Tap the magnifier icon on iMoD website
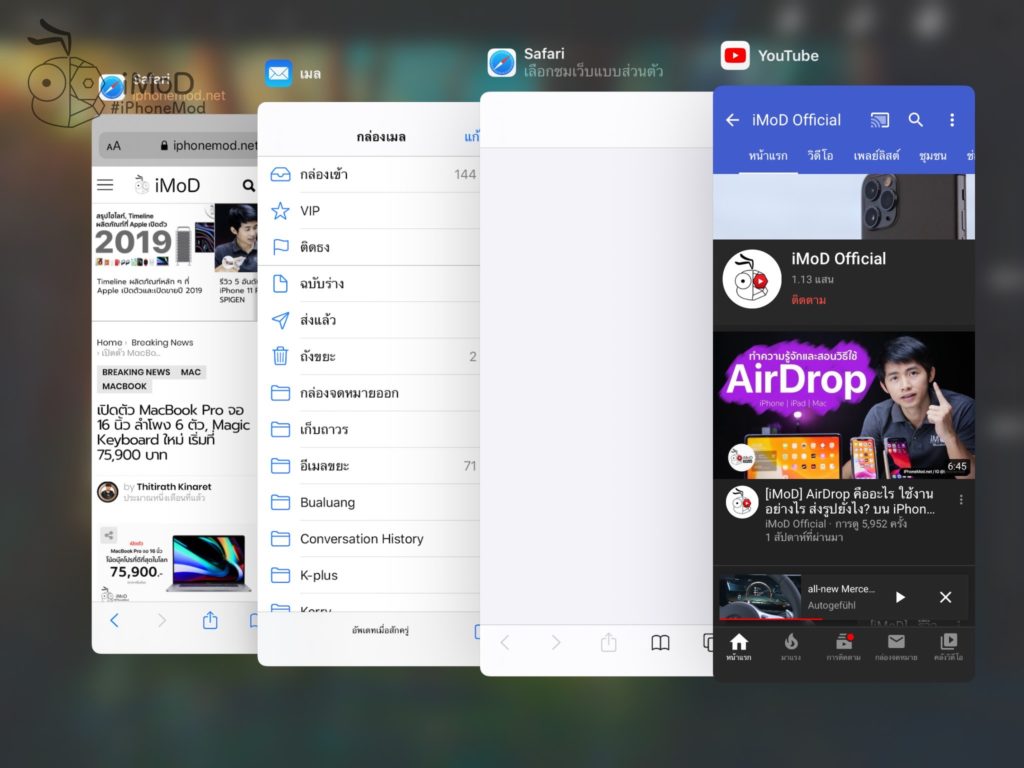The image size is (1024, 768). pos(248,186)
